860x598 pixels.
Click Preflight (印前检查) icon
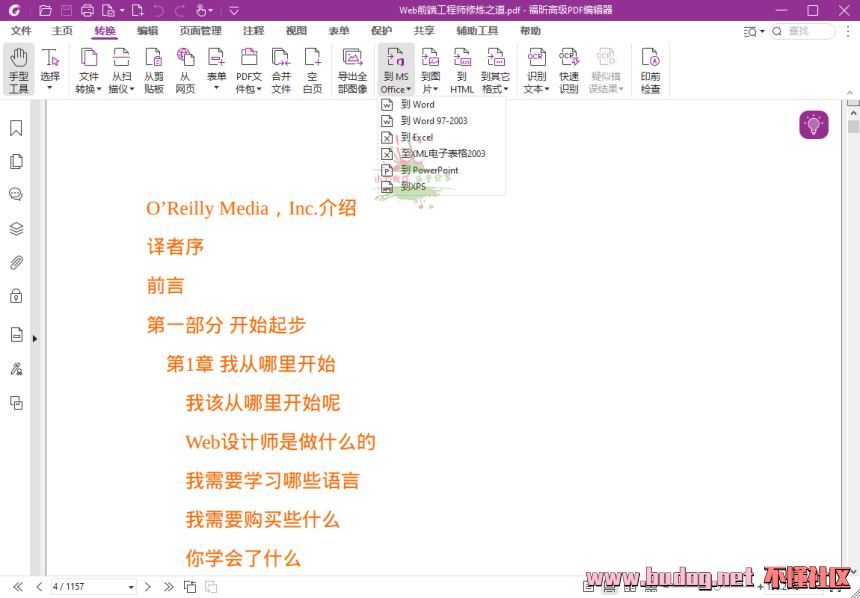[x=650, y=70]
